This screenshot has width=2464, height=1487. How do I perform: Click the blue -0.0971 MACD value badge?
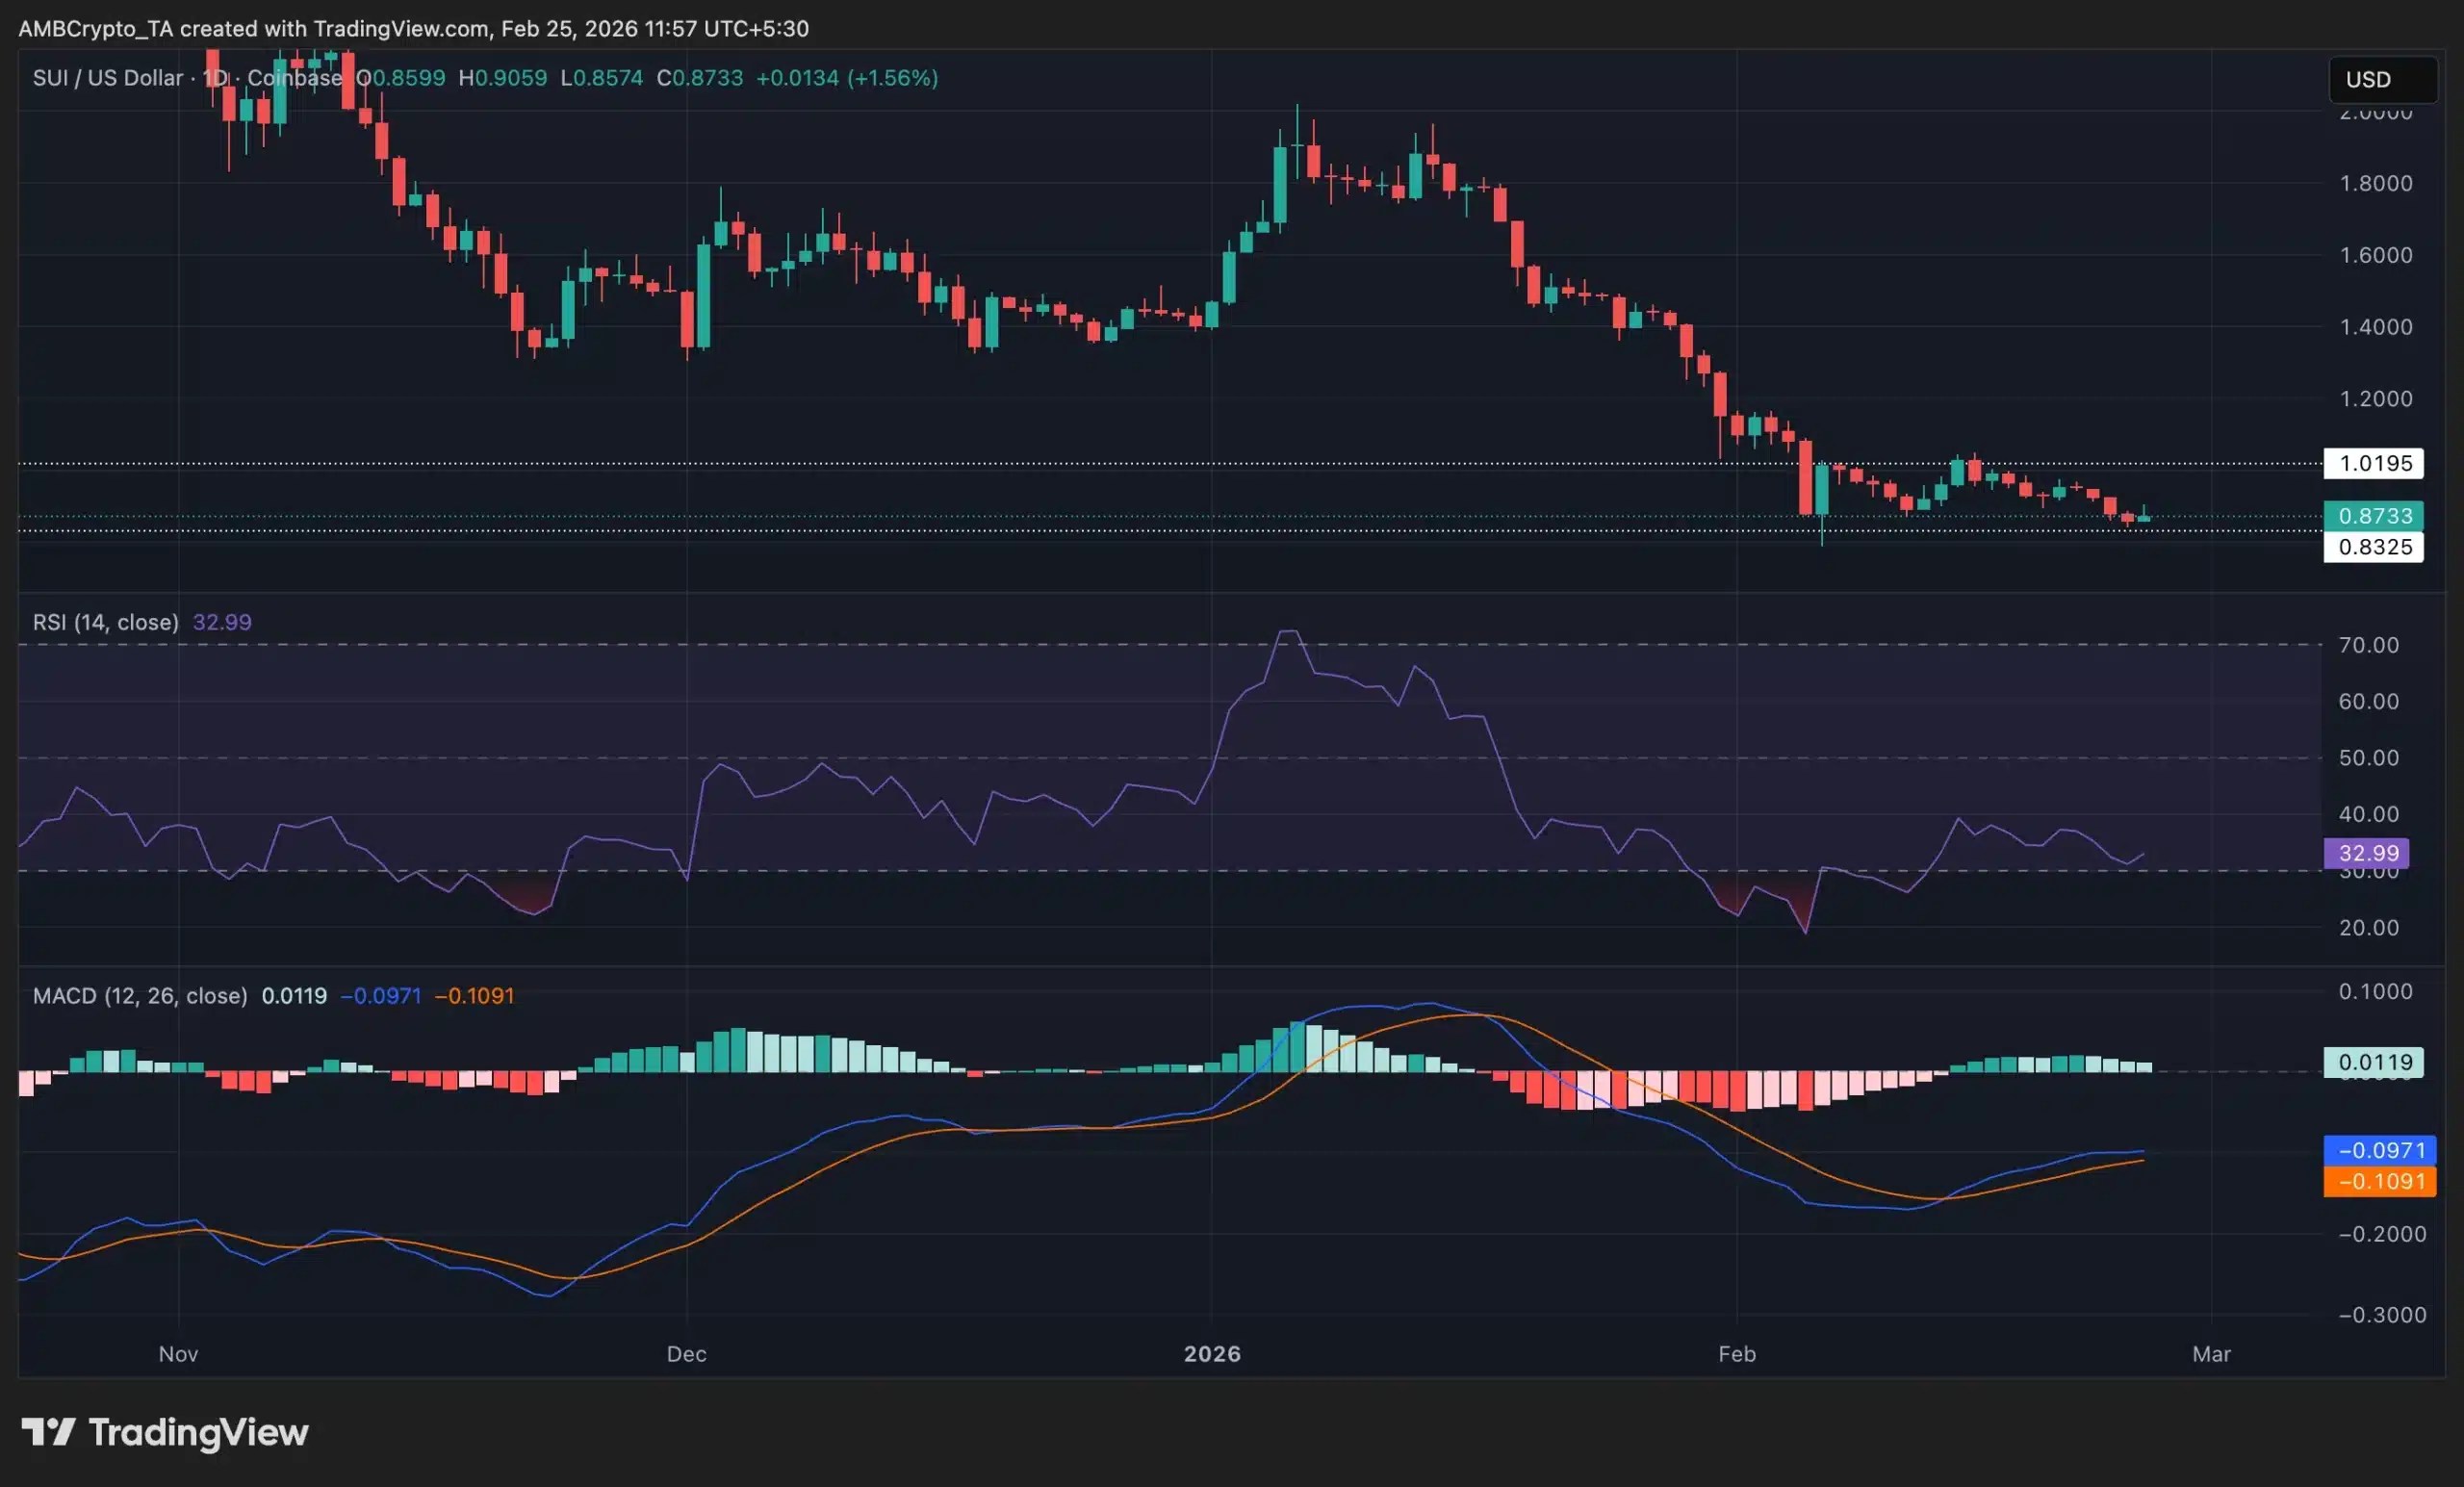[x=2381, y=1150]
